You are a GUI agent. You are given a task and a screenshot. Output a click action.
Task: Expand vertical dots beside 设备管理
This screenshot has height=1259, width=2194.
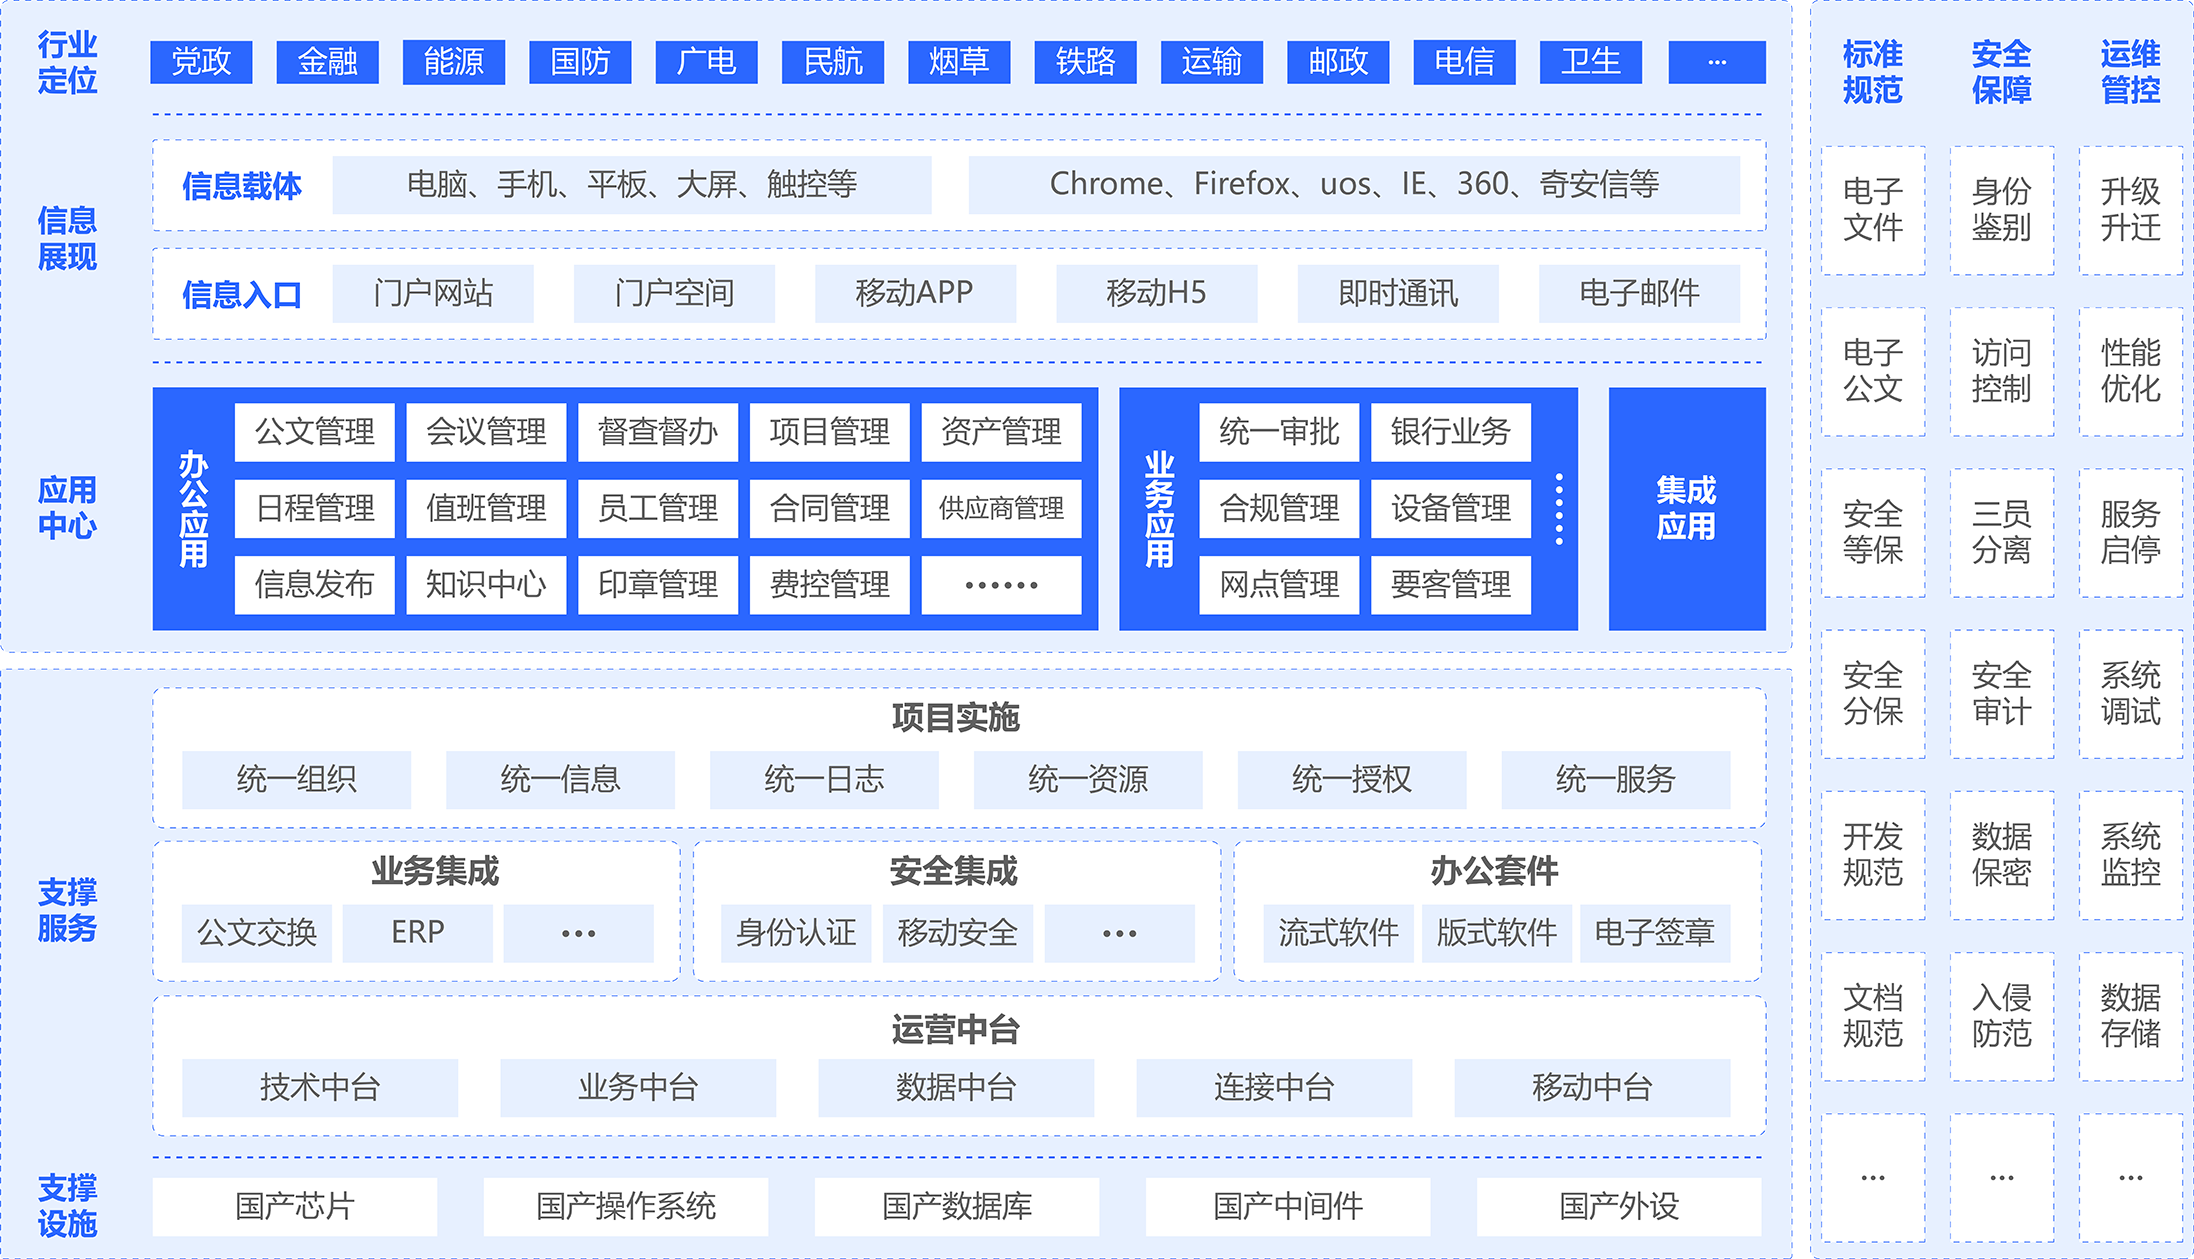click(x=1558, y=509)
